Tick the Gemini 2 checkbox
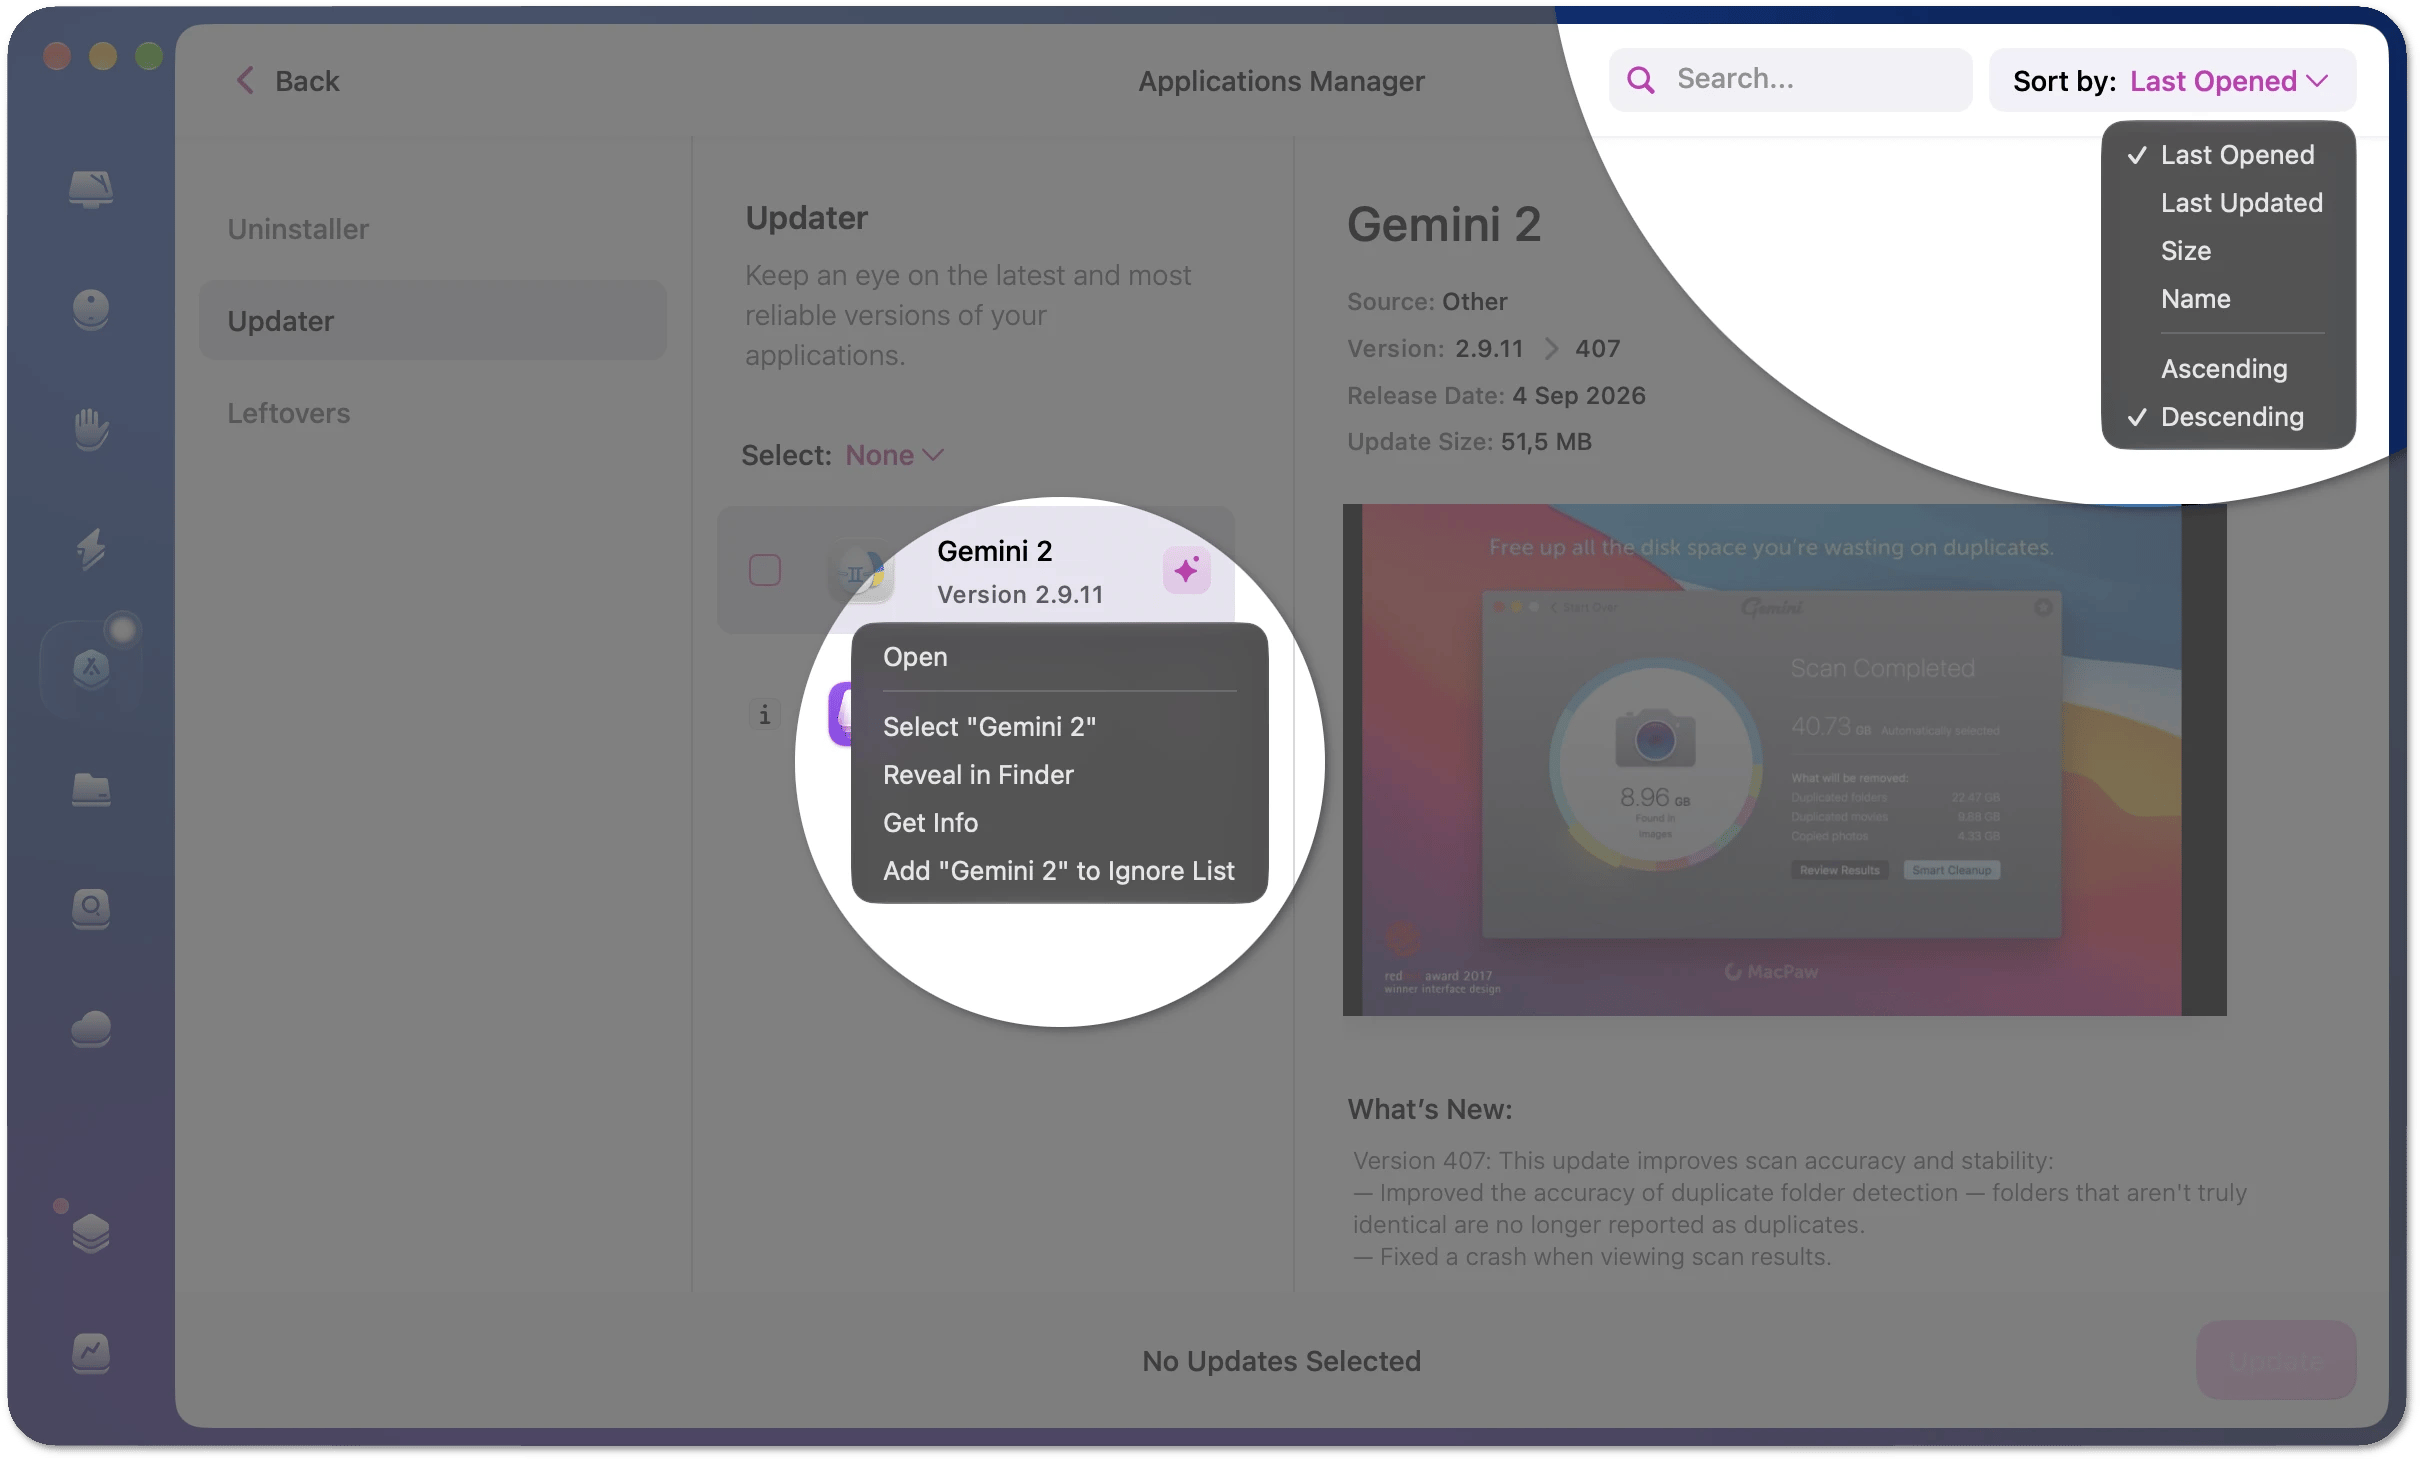This screenshot has width=2420, height=1460. pyautogui.click(x=765, y=570)
